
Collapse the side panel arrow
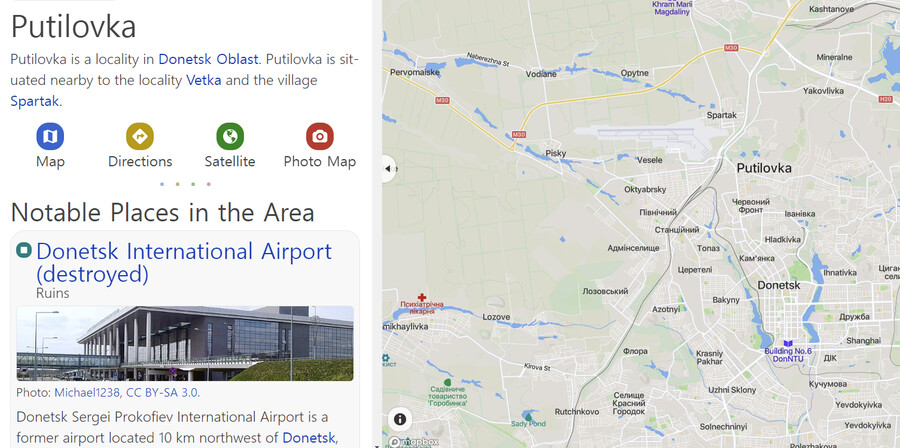(388, 169)
